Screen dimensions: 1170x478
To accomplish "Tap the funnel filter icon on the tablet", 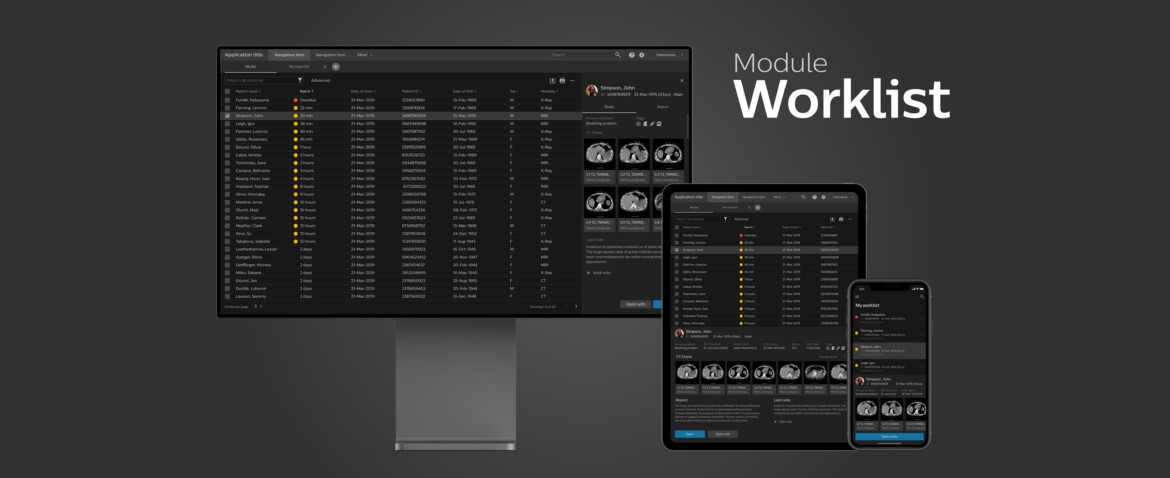I will tap(725, 219).
